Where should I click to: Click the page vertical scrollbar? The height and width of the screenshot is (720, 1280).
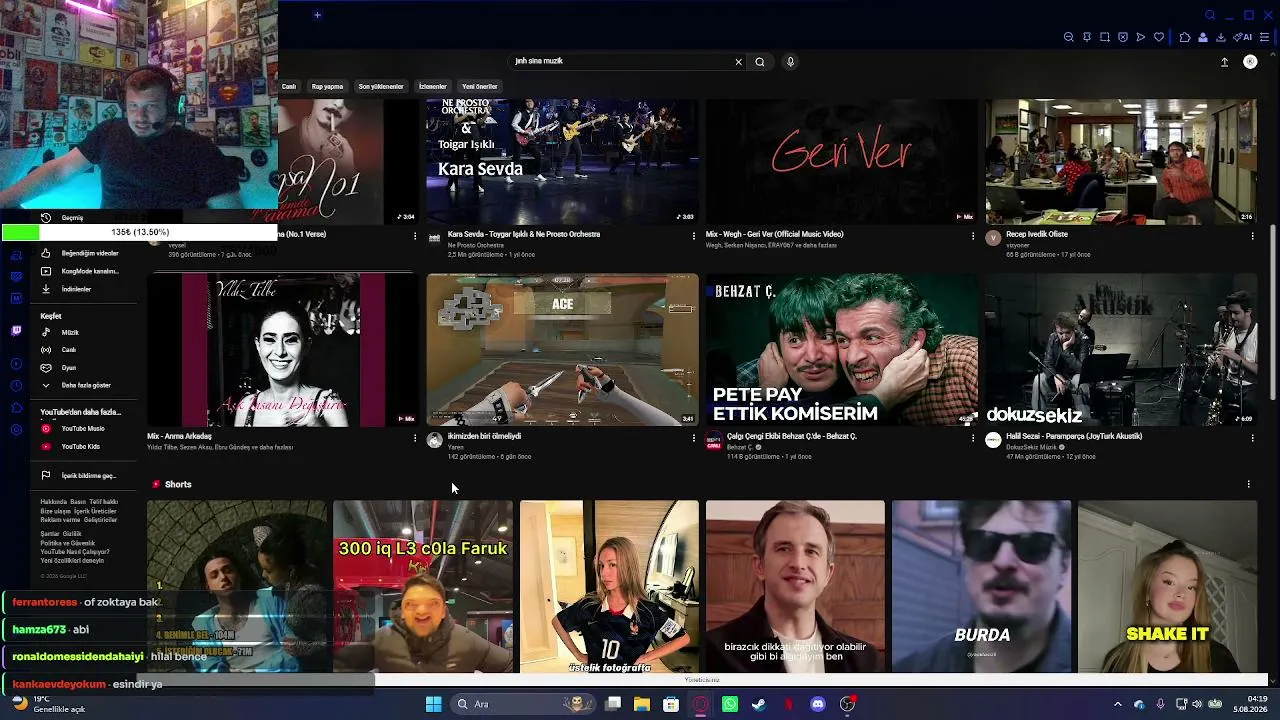pyautogui.click(x=1273, y=310)
